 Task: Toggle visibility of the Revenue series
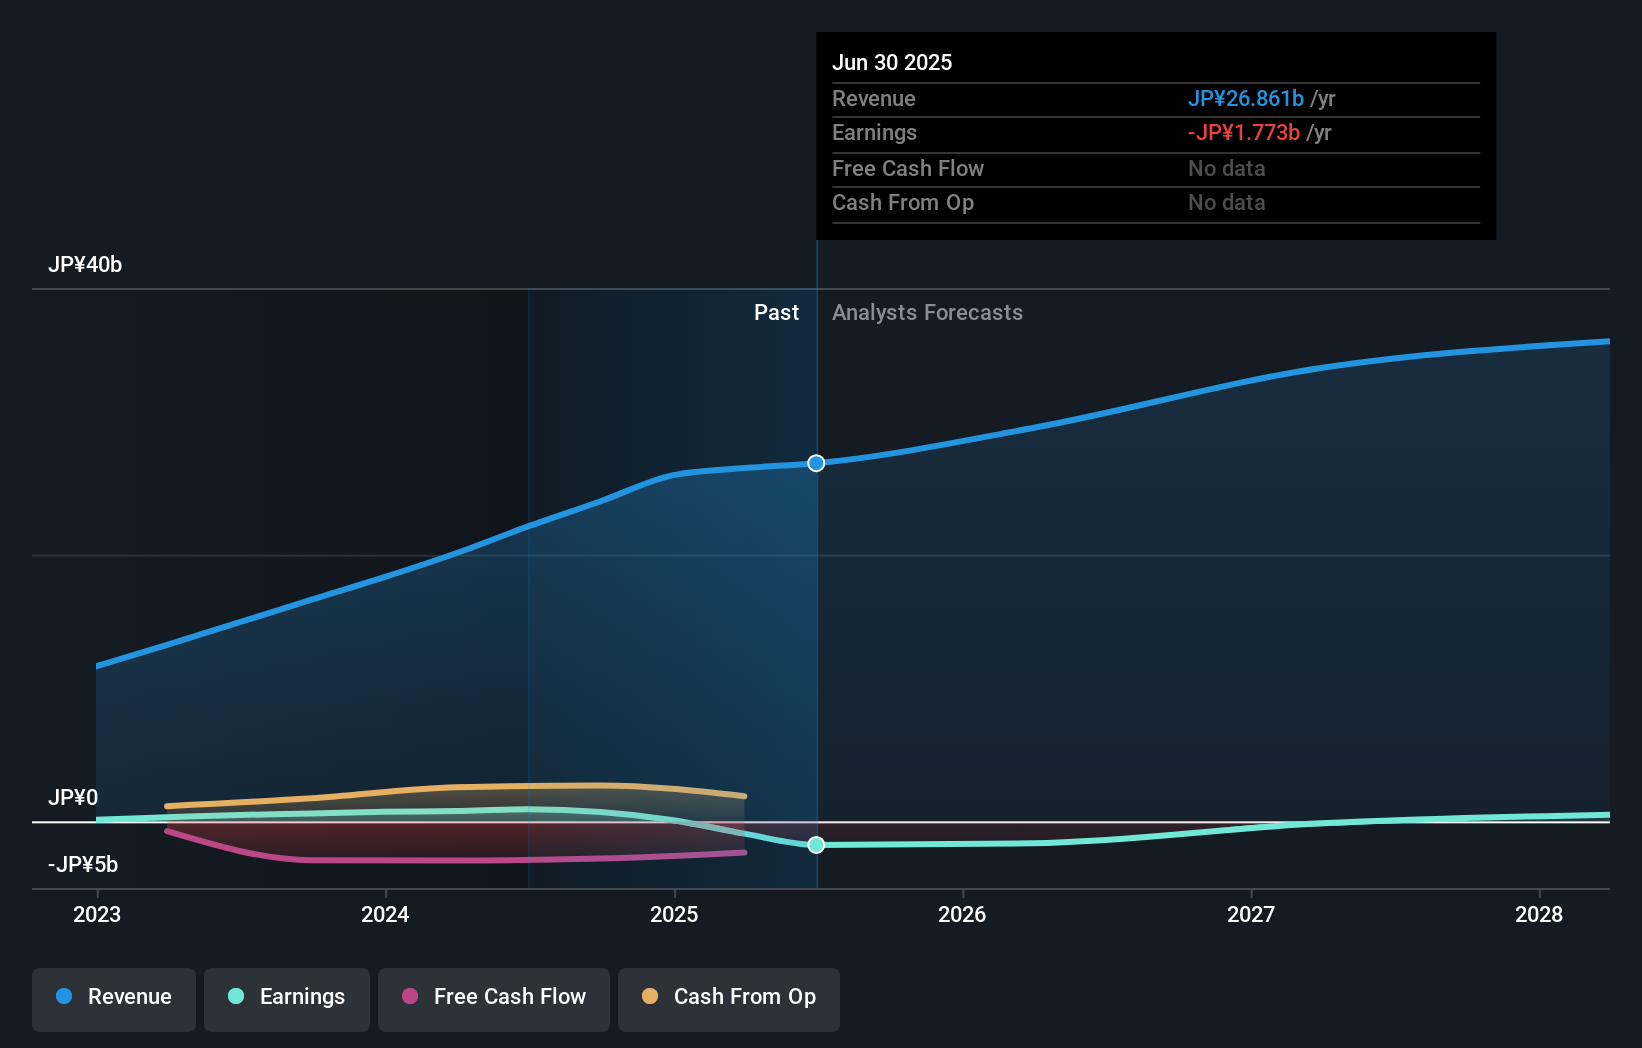113,999
